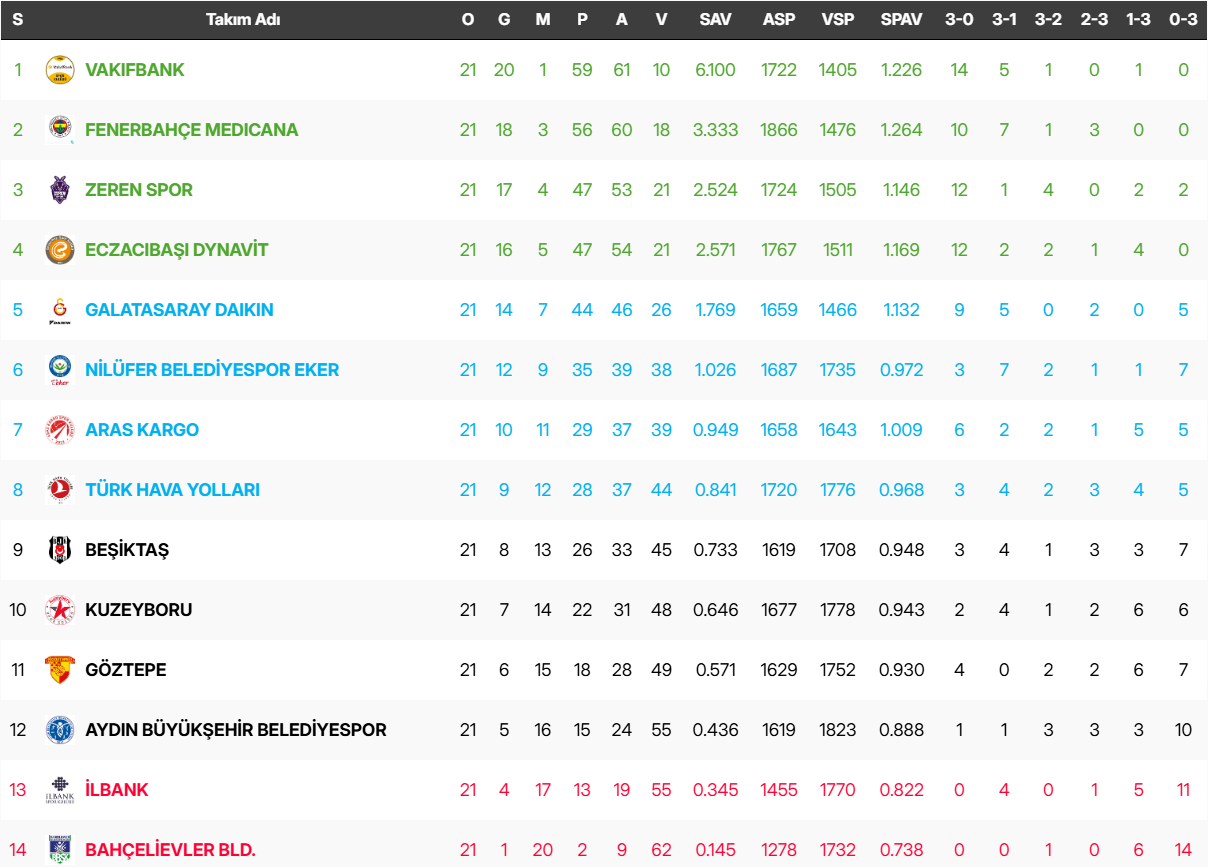1208x867 pixels.
Task: Open the BEŞİKTAŞ team link
Action: pyautogui.click(x=127, y=550)
